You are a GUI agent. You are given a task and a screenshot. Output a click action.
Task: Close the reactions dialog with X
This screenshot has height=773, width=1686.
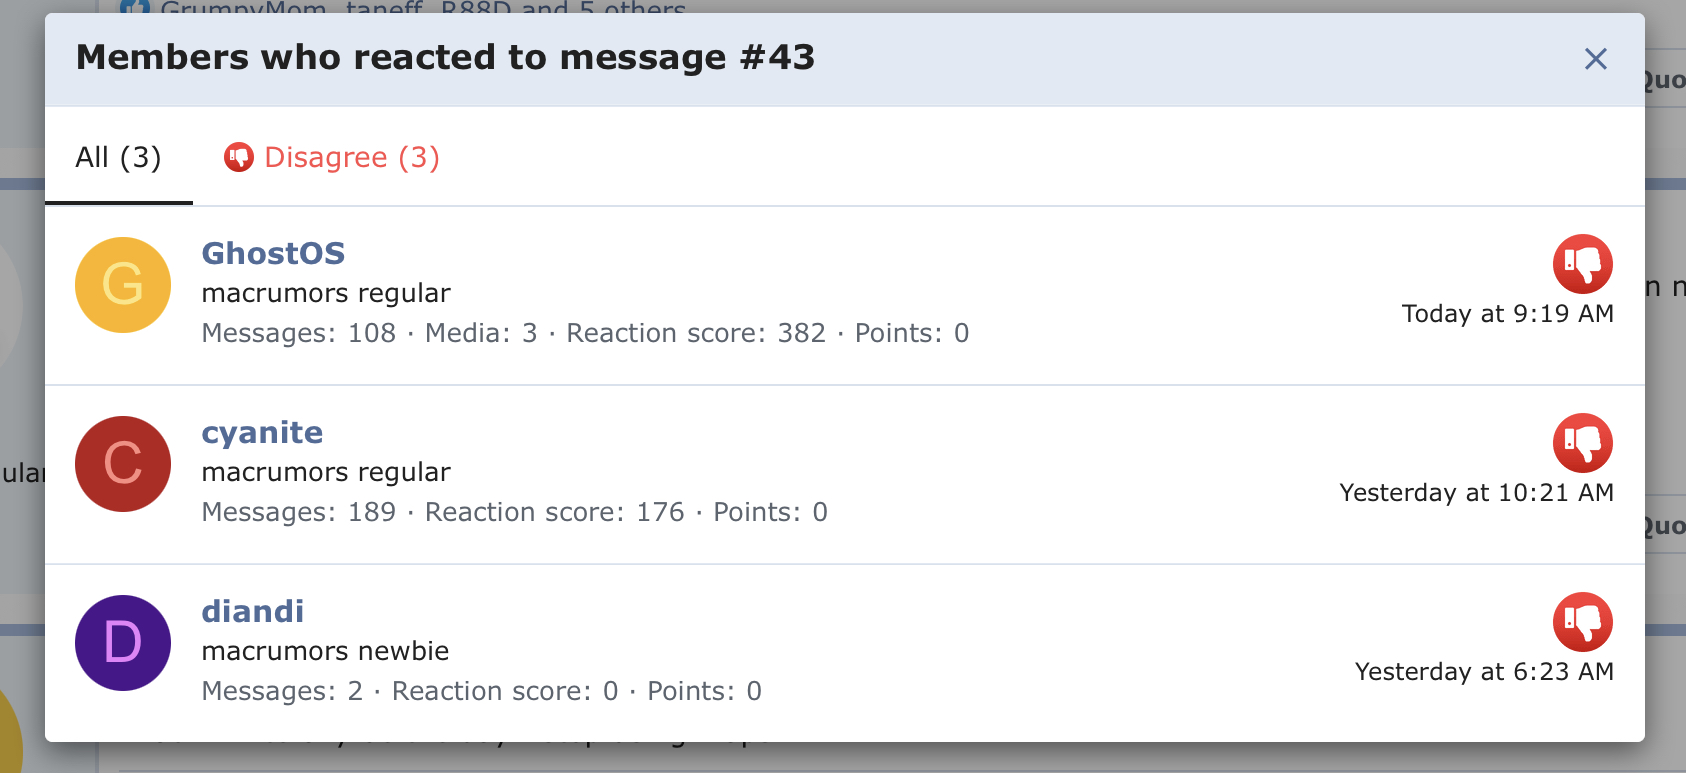1595,59
